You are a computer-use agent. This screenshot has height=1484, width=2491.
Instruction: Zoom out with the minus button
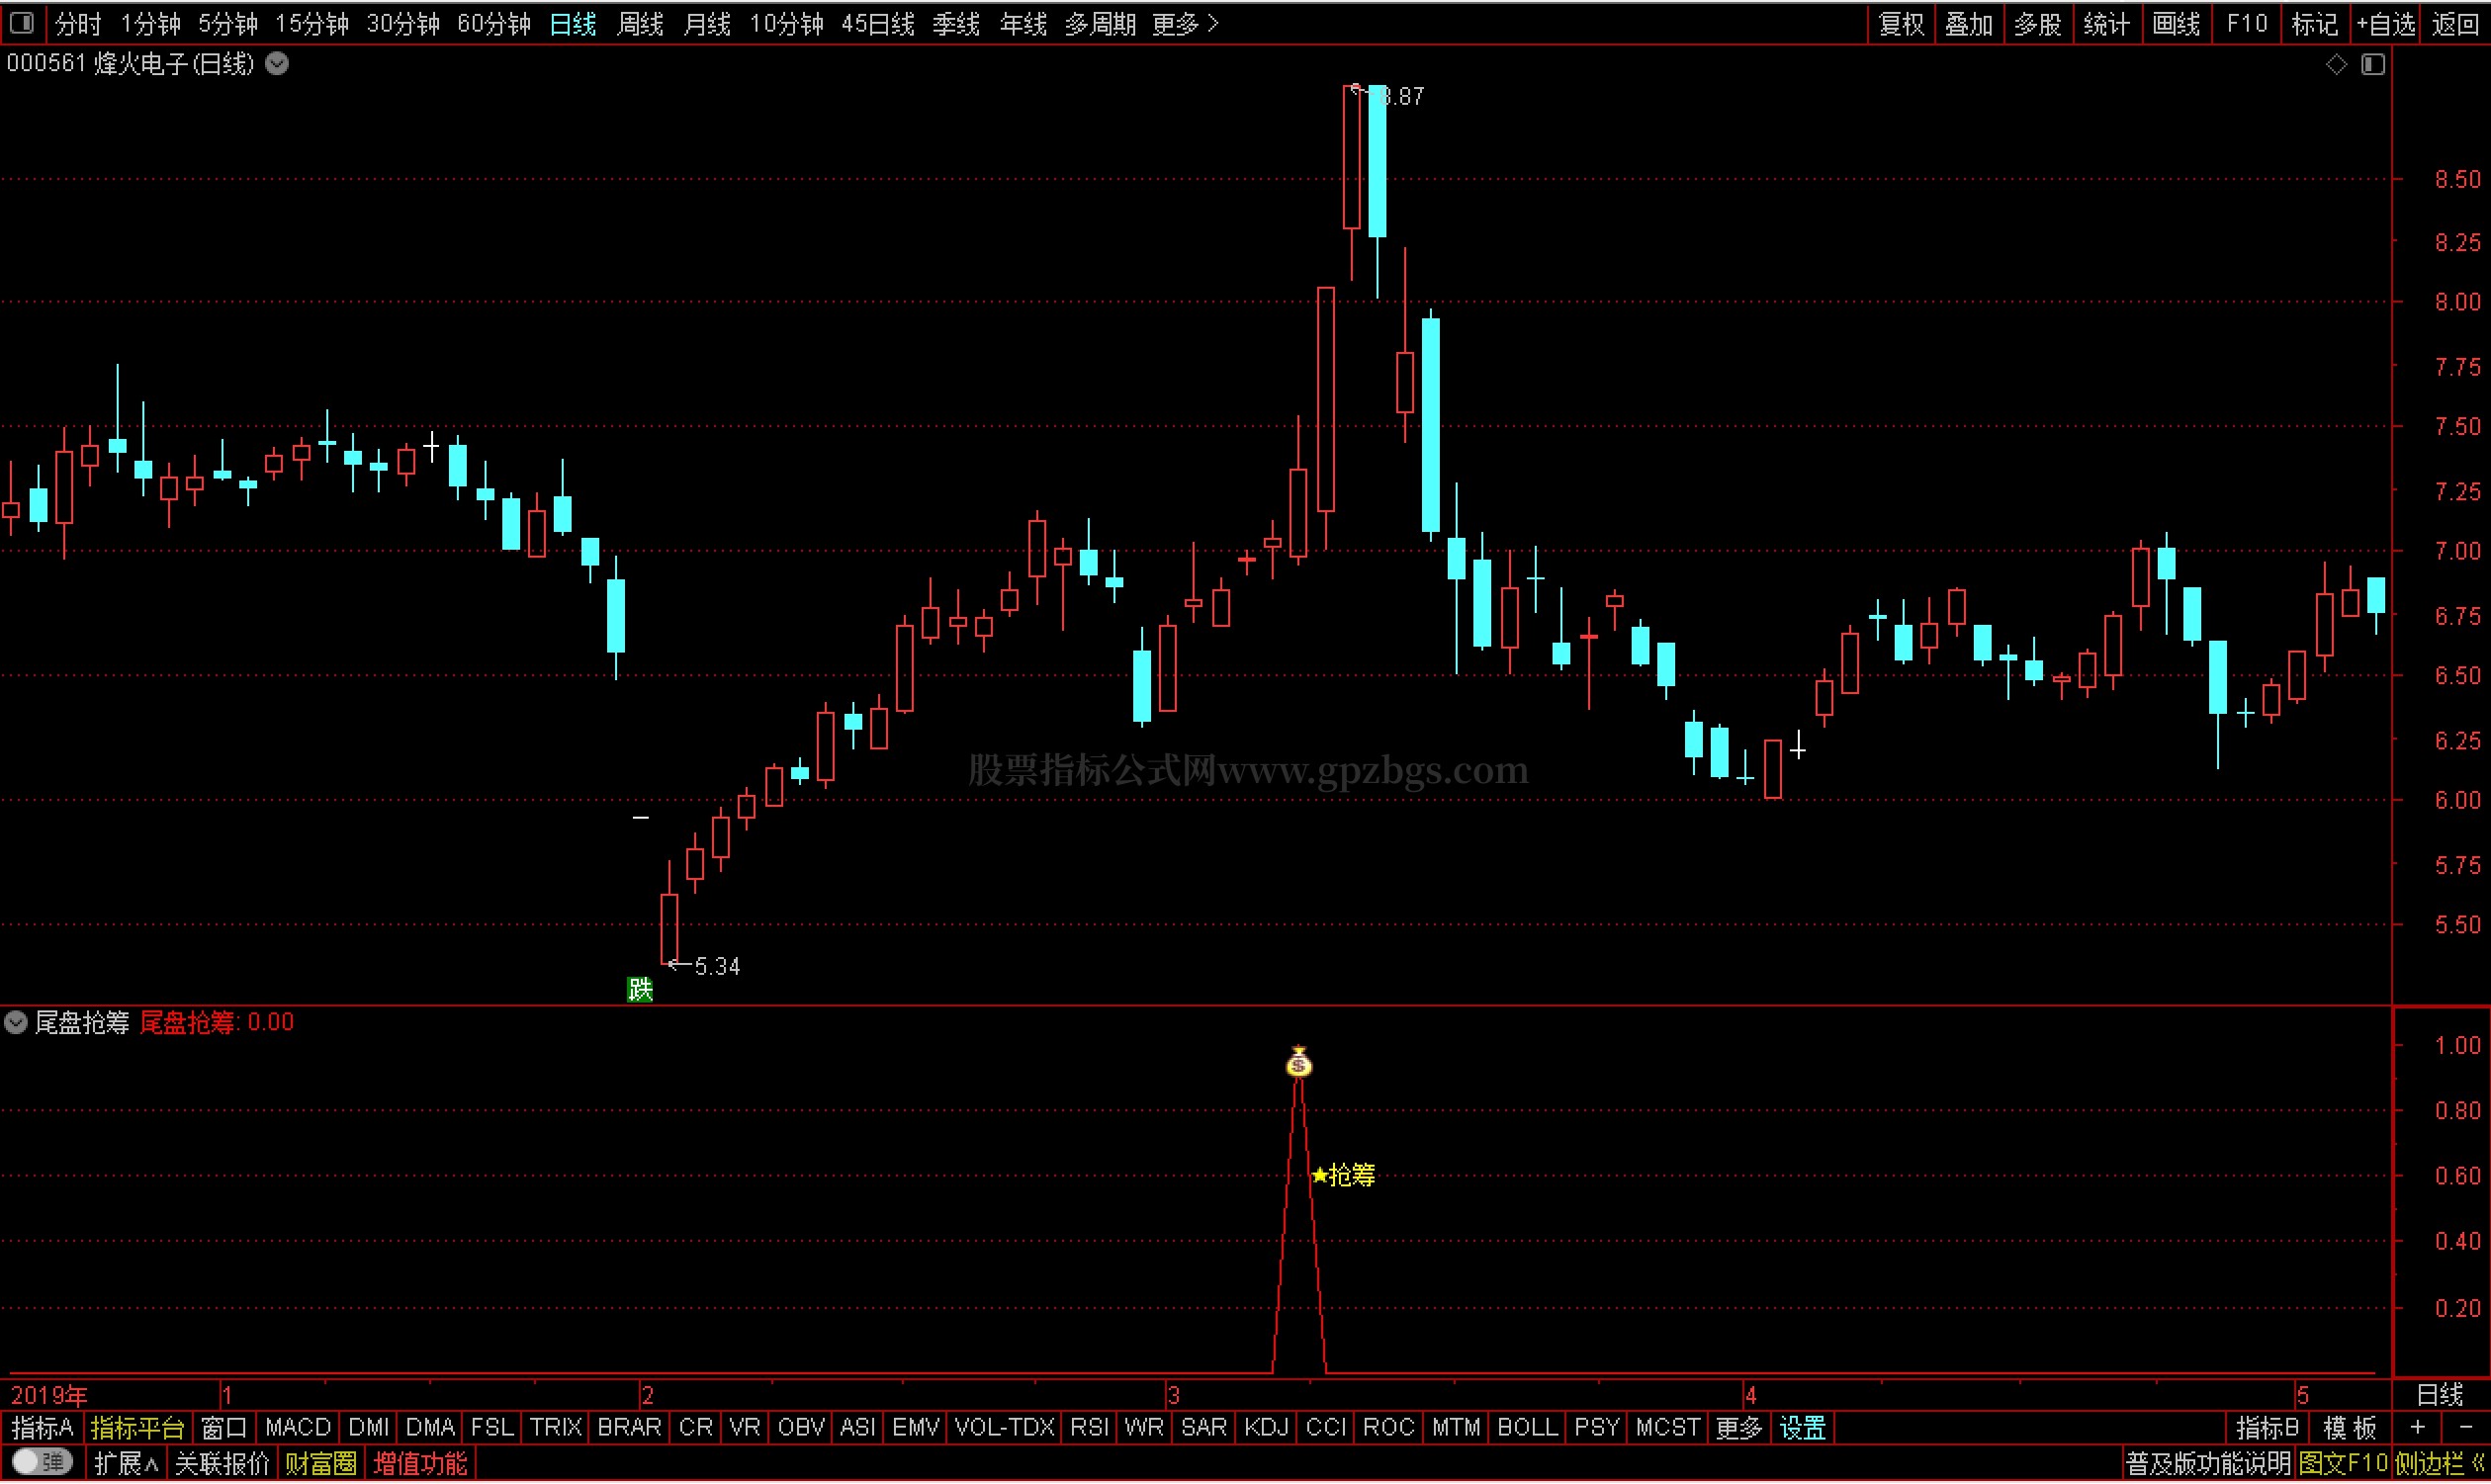click(x=2464, y=1428)
